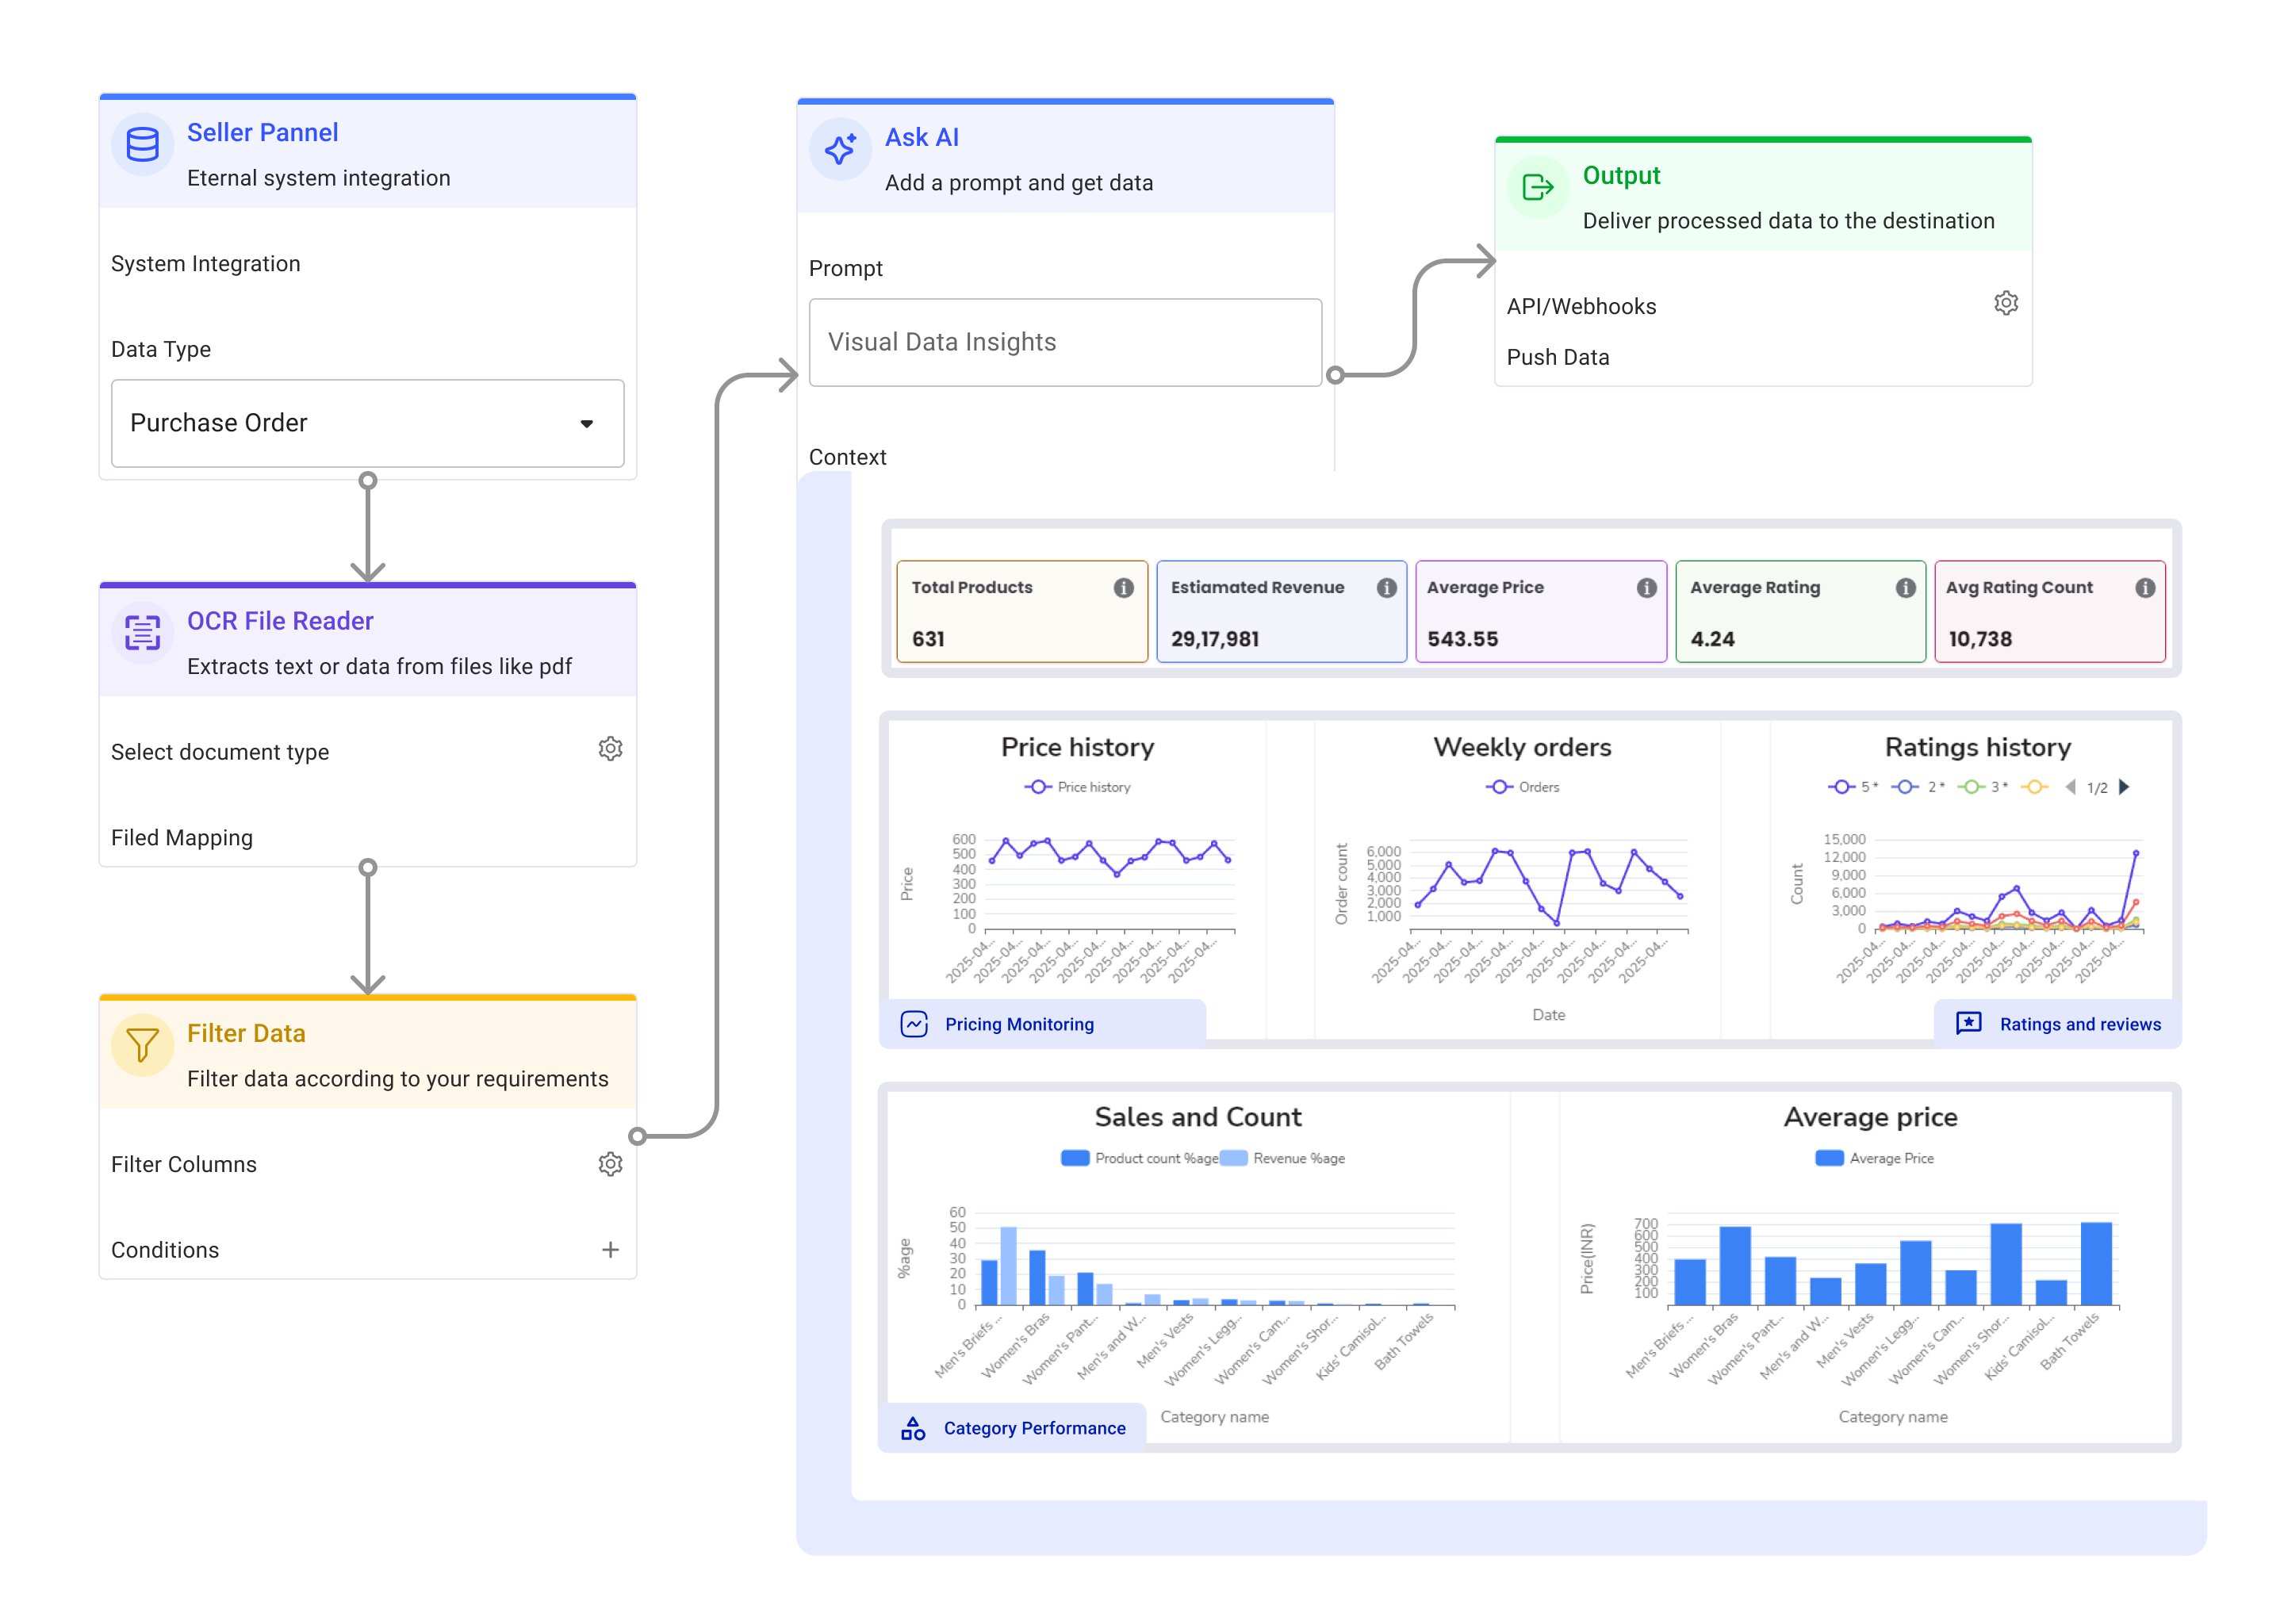Click the OCR File Reader scan icon
The height and width of the screenshot is (1624, 2284).
142,632
